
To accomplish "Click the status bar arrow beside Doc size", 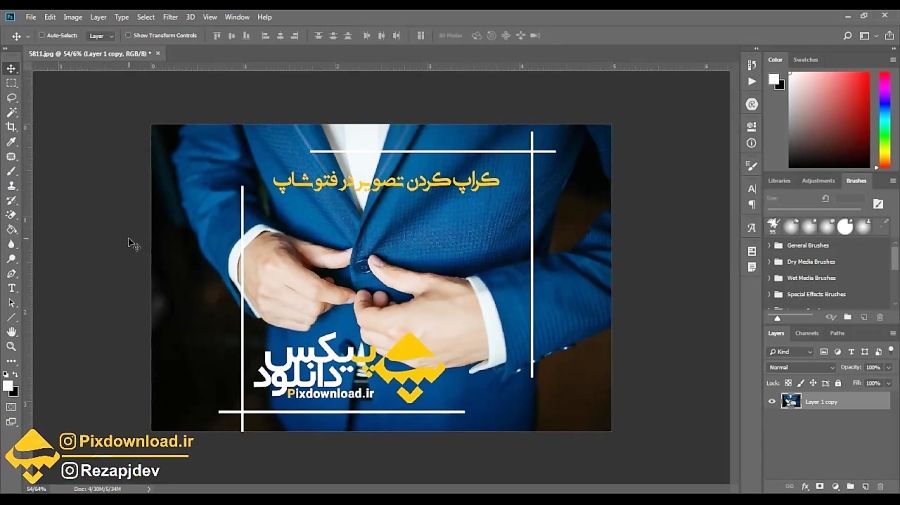I will tap(149, 489).
